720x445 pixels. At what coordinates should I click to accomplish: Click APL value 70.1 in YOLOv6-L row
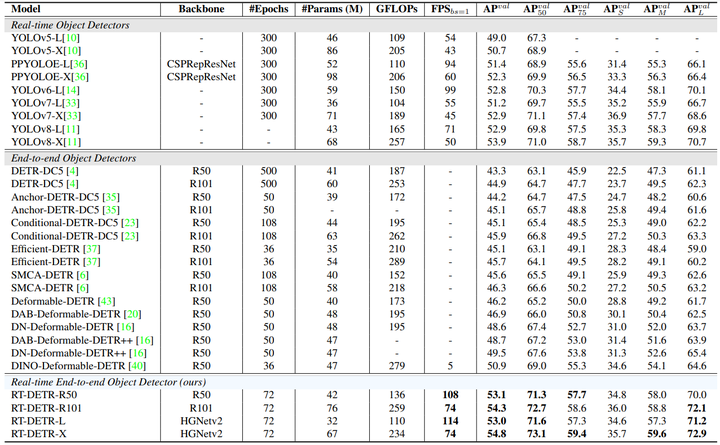coord(697,90)
